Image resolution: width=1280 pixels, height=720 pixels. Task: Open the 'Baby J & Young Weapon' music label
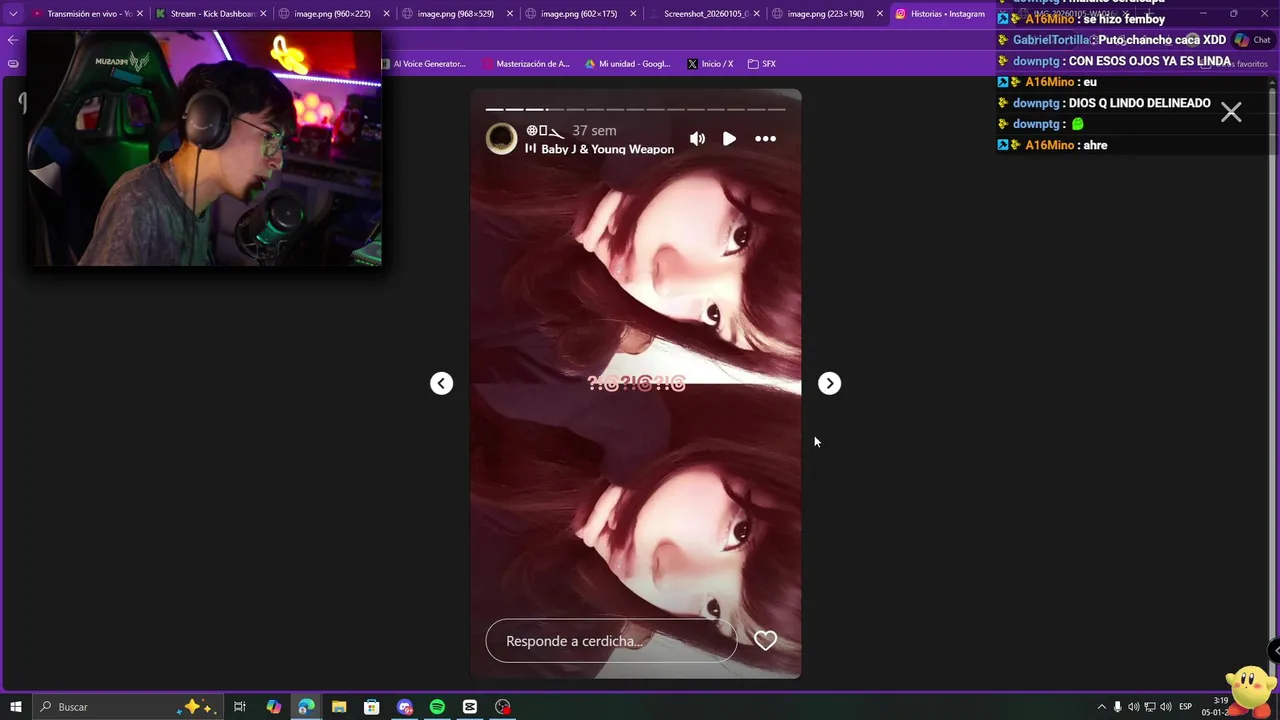pyautogui.click(x=607, y=149)
